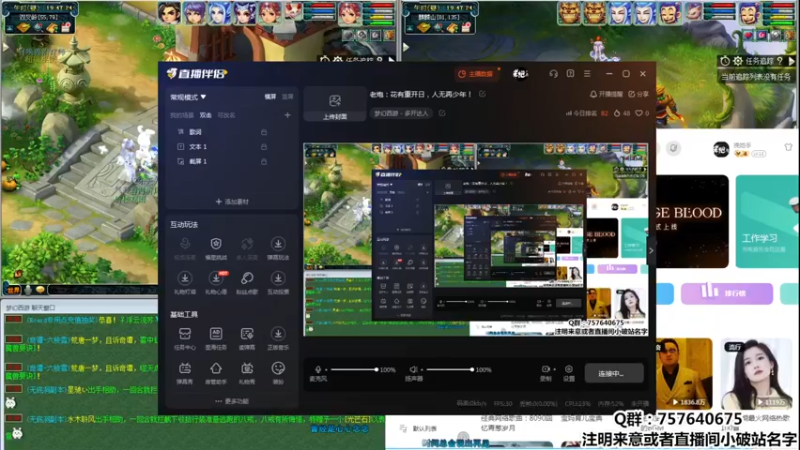
Task: Open the 弹幕秀 tool icon
Action: (185, 368)
